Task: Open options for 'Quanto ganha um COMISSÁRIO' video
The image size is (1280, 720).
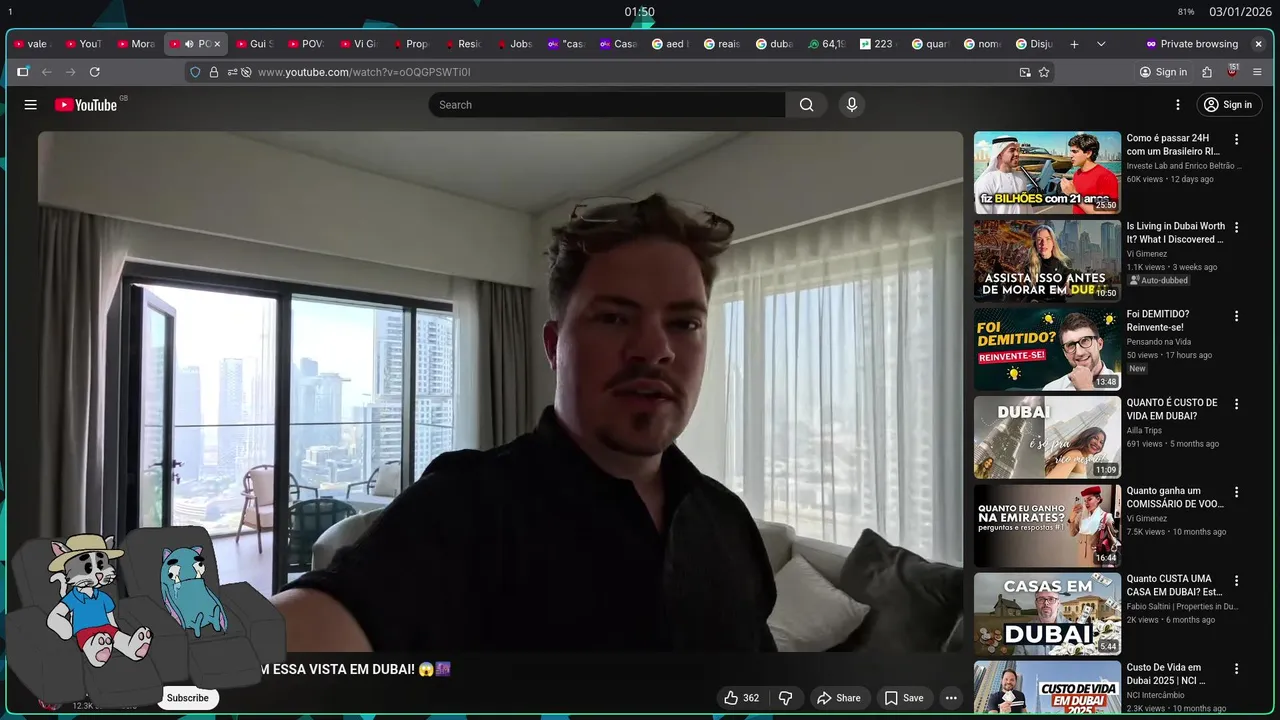Action: click(1236, 493)
